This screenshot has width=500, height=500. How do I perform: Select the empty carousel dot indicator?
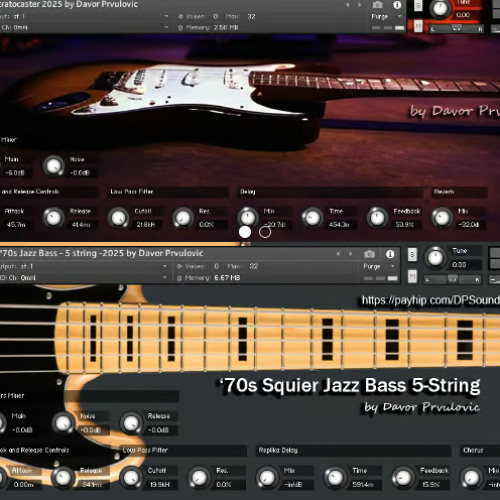[265, 232]
